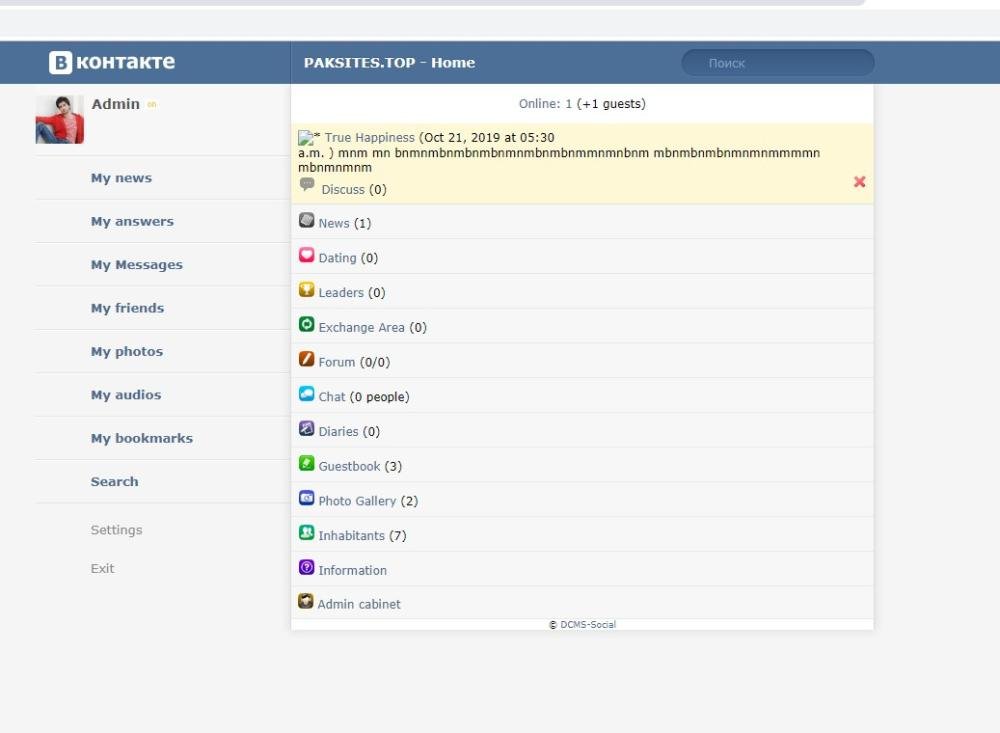Click the Admin profile photo thumbnail

(60, 120)
